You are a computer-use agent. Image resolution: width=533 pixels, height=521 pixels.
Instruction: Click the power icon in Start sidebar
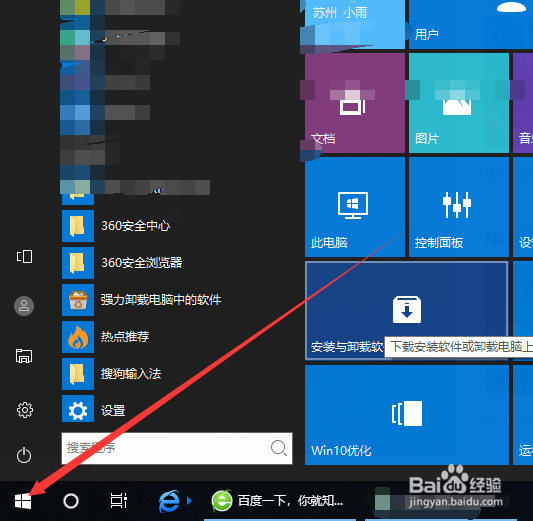tap(24, 455)
